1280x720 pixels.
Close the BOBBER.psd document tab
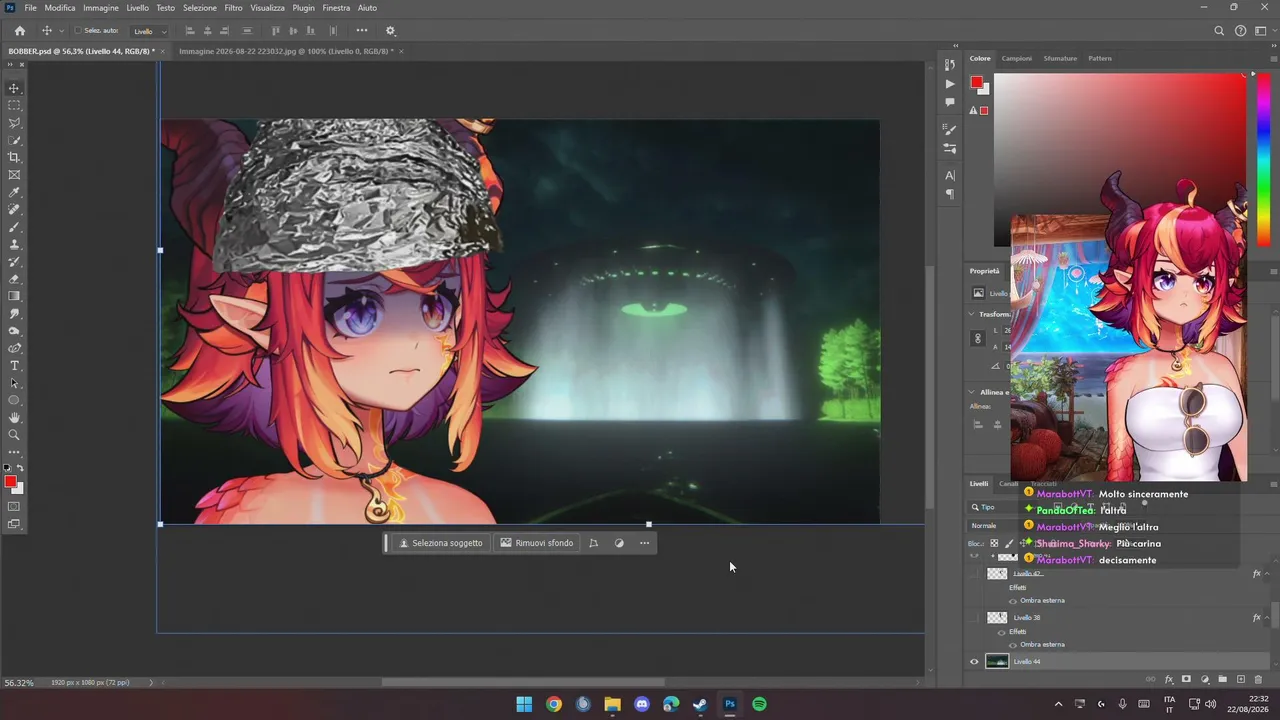(163, 51)
